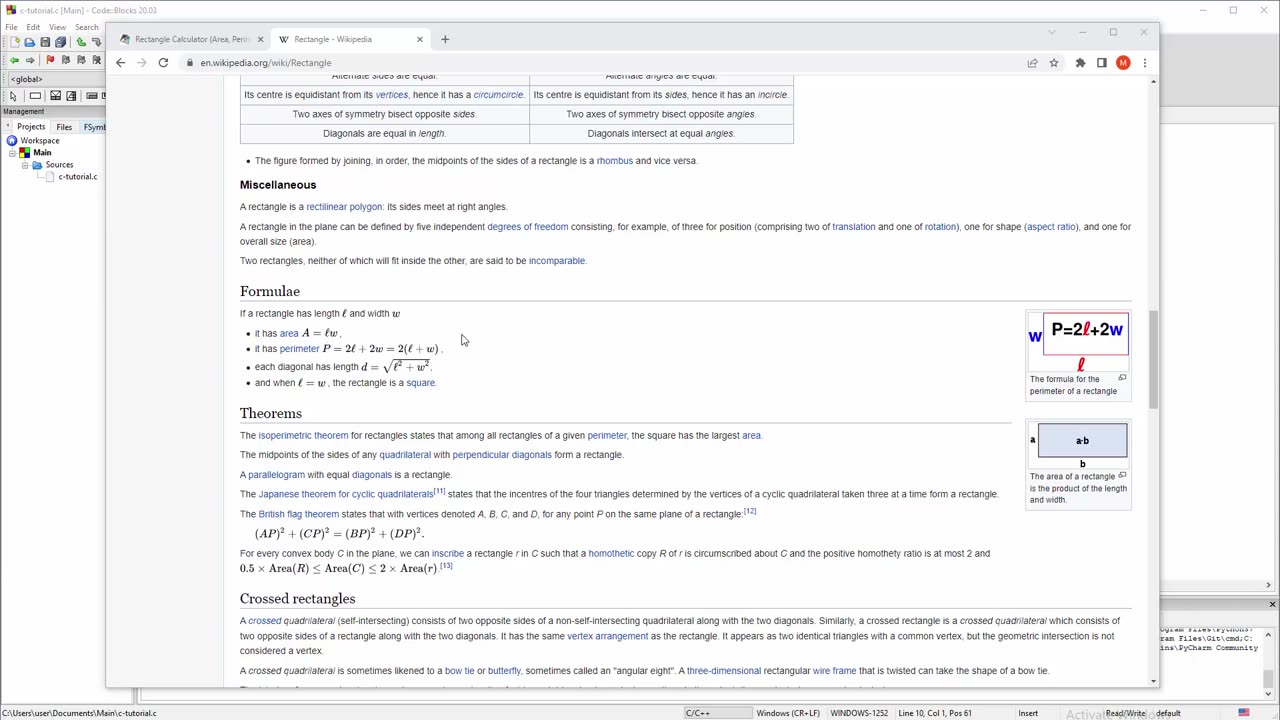Open the Chrome extensions puzzle icon
This screenshot has height=720, width=1280.
pyautogui.click(x=1080, y=63)
